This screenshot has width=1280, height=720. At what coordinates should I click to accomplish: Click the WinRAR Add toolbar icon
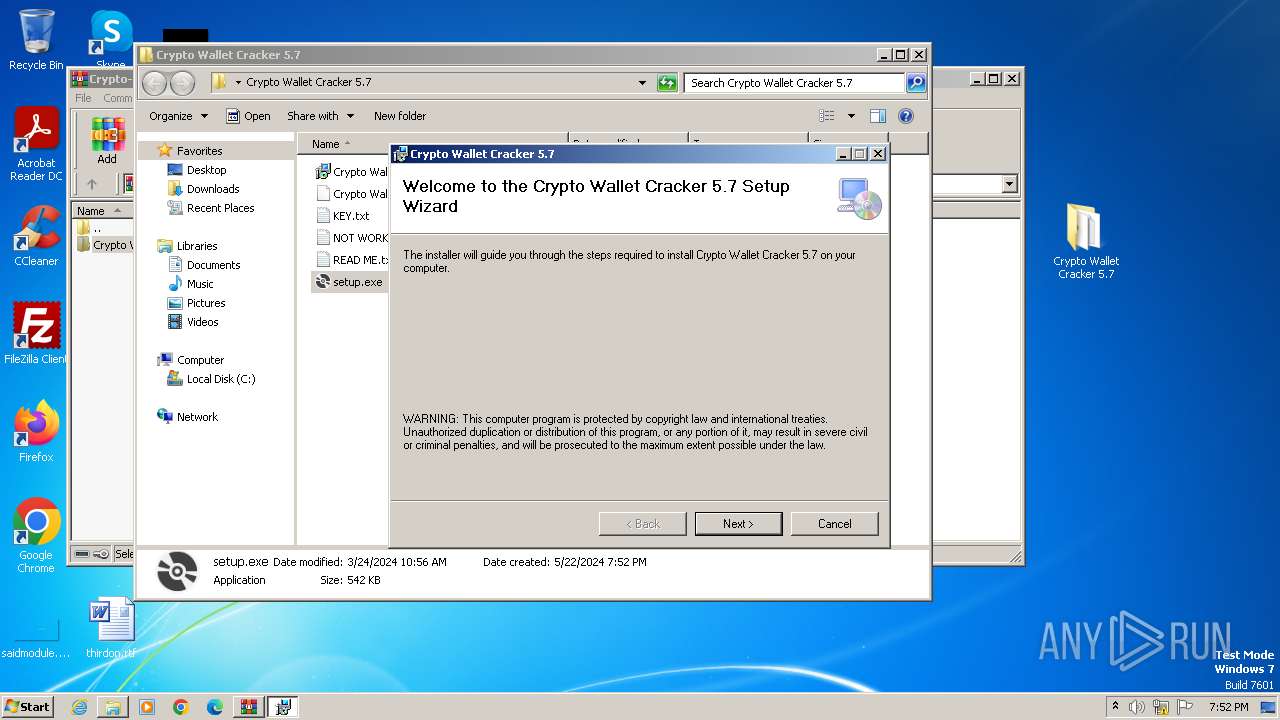coord(107,141)
